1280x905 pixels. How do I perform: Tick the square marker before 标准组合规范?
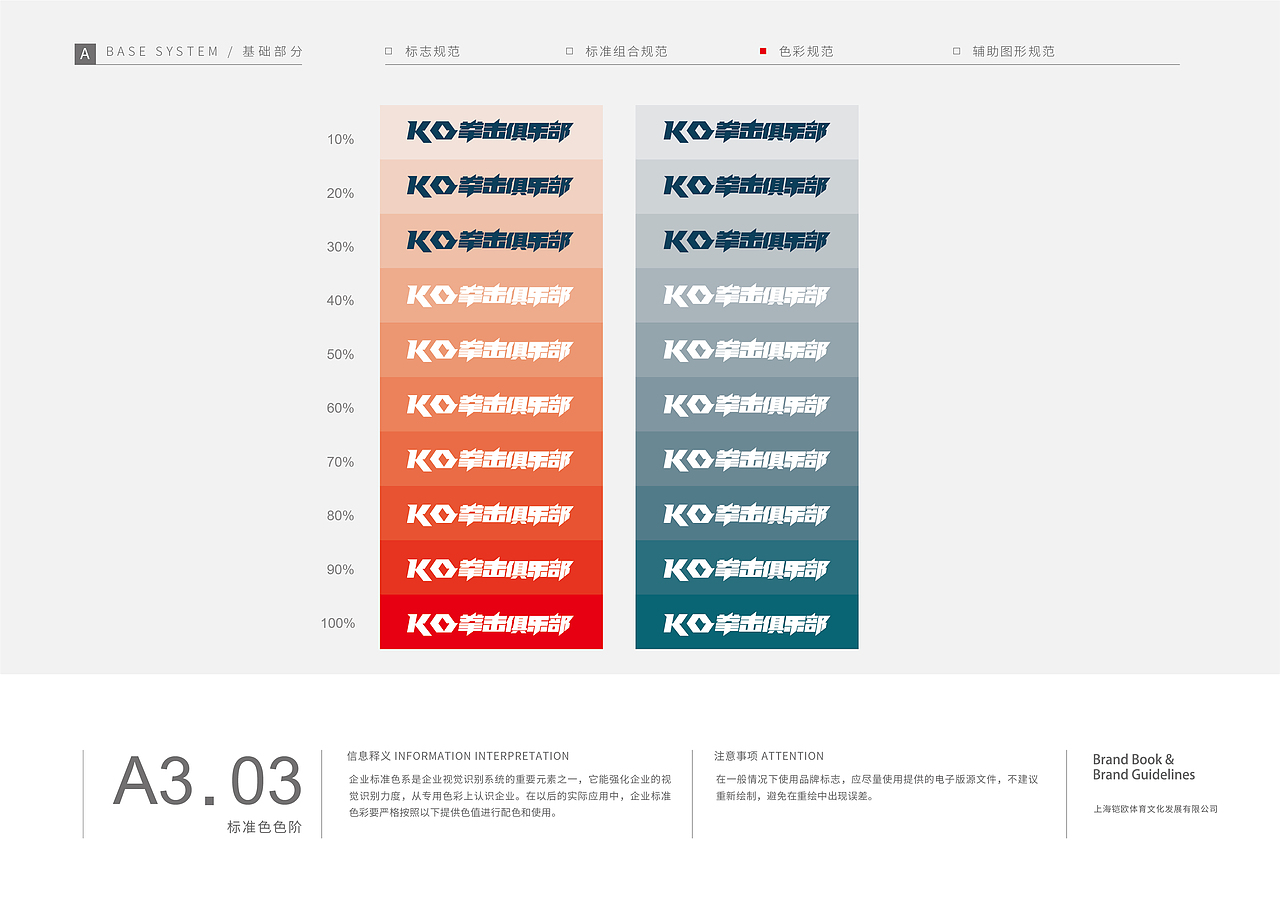(x=570, y=51)
